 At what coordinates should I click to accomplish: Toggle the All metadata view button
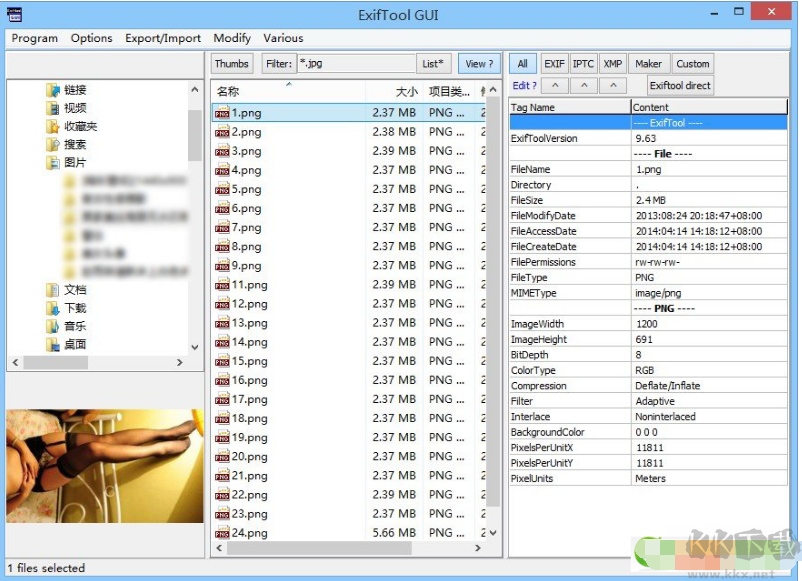pos(522,64)
